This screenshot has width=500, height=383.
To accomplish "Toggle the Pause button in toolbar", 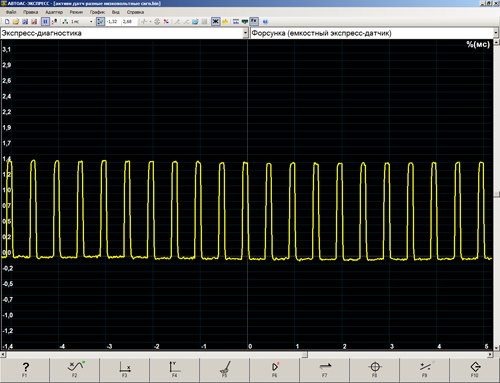I will pos(45,22).
